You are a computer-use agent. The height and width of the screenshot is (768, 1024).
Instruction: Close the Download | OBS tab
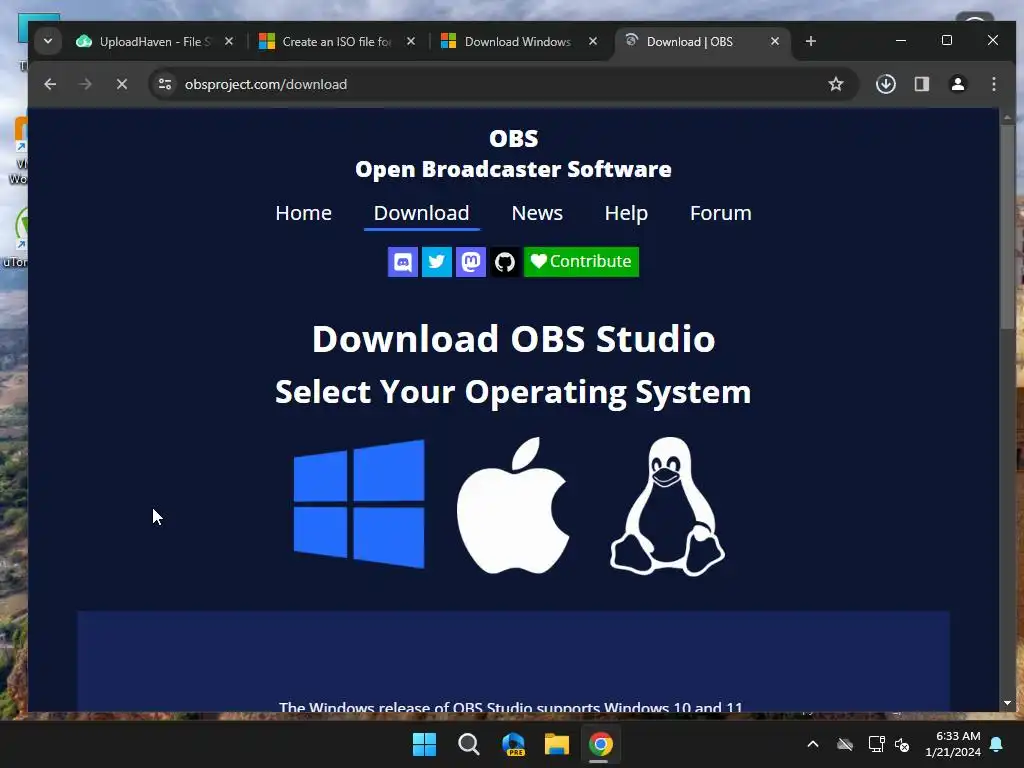pyautogui.click(x=775, y=41)
